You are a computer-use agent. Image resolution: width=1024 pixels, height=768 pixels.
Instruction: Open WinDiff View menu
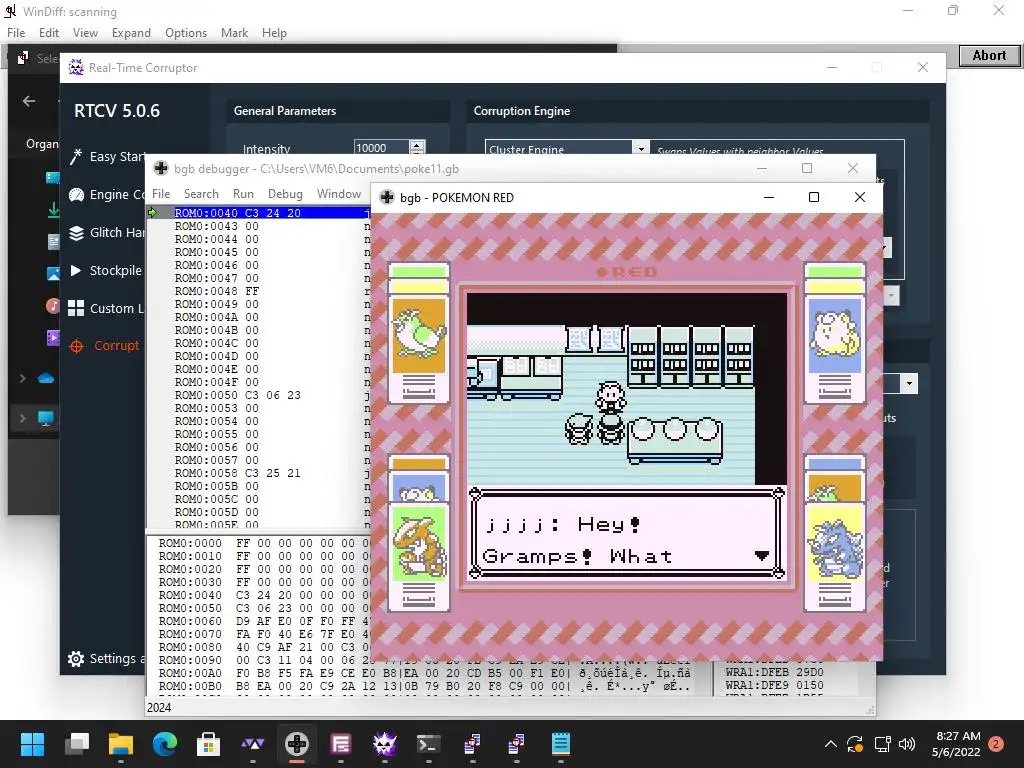(x=85, y=33)
